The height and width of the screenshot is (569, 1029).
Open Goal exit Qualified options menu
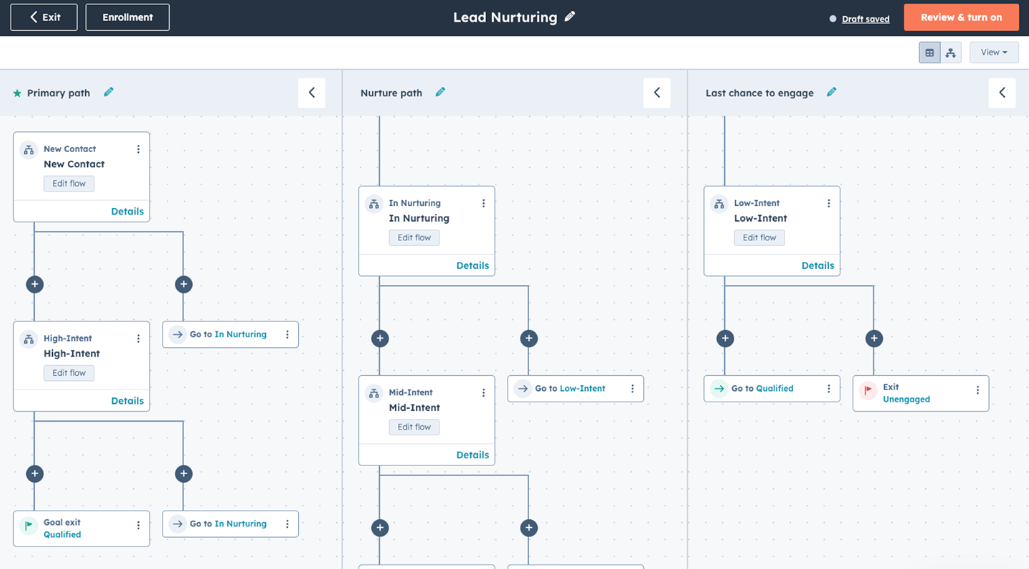(x=138, y=525)
